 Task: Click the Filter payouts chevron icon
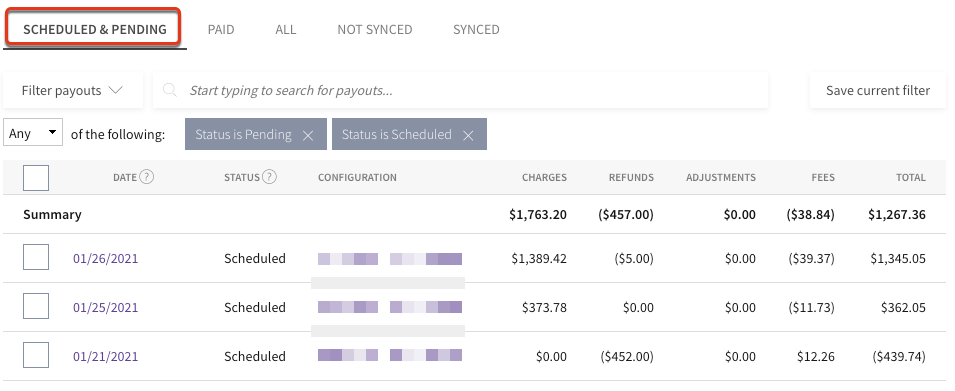pos(115,90)
